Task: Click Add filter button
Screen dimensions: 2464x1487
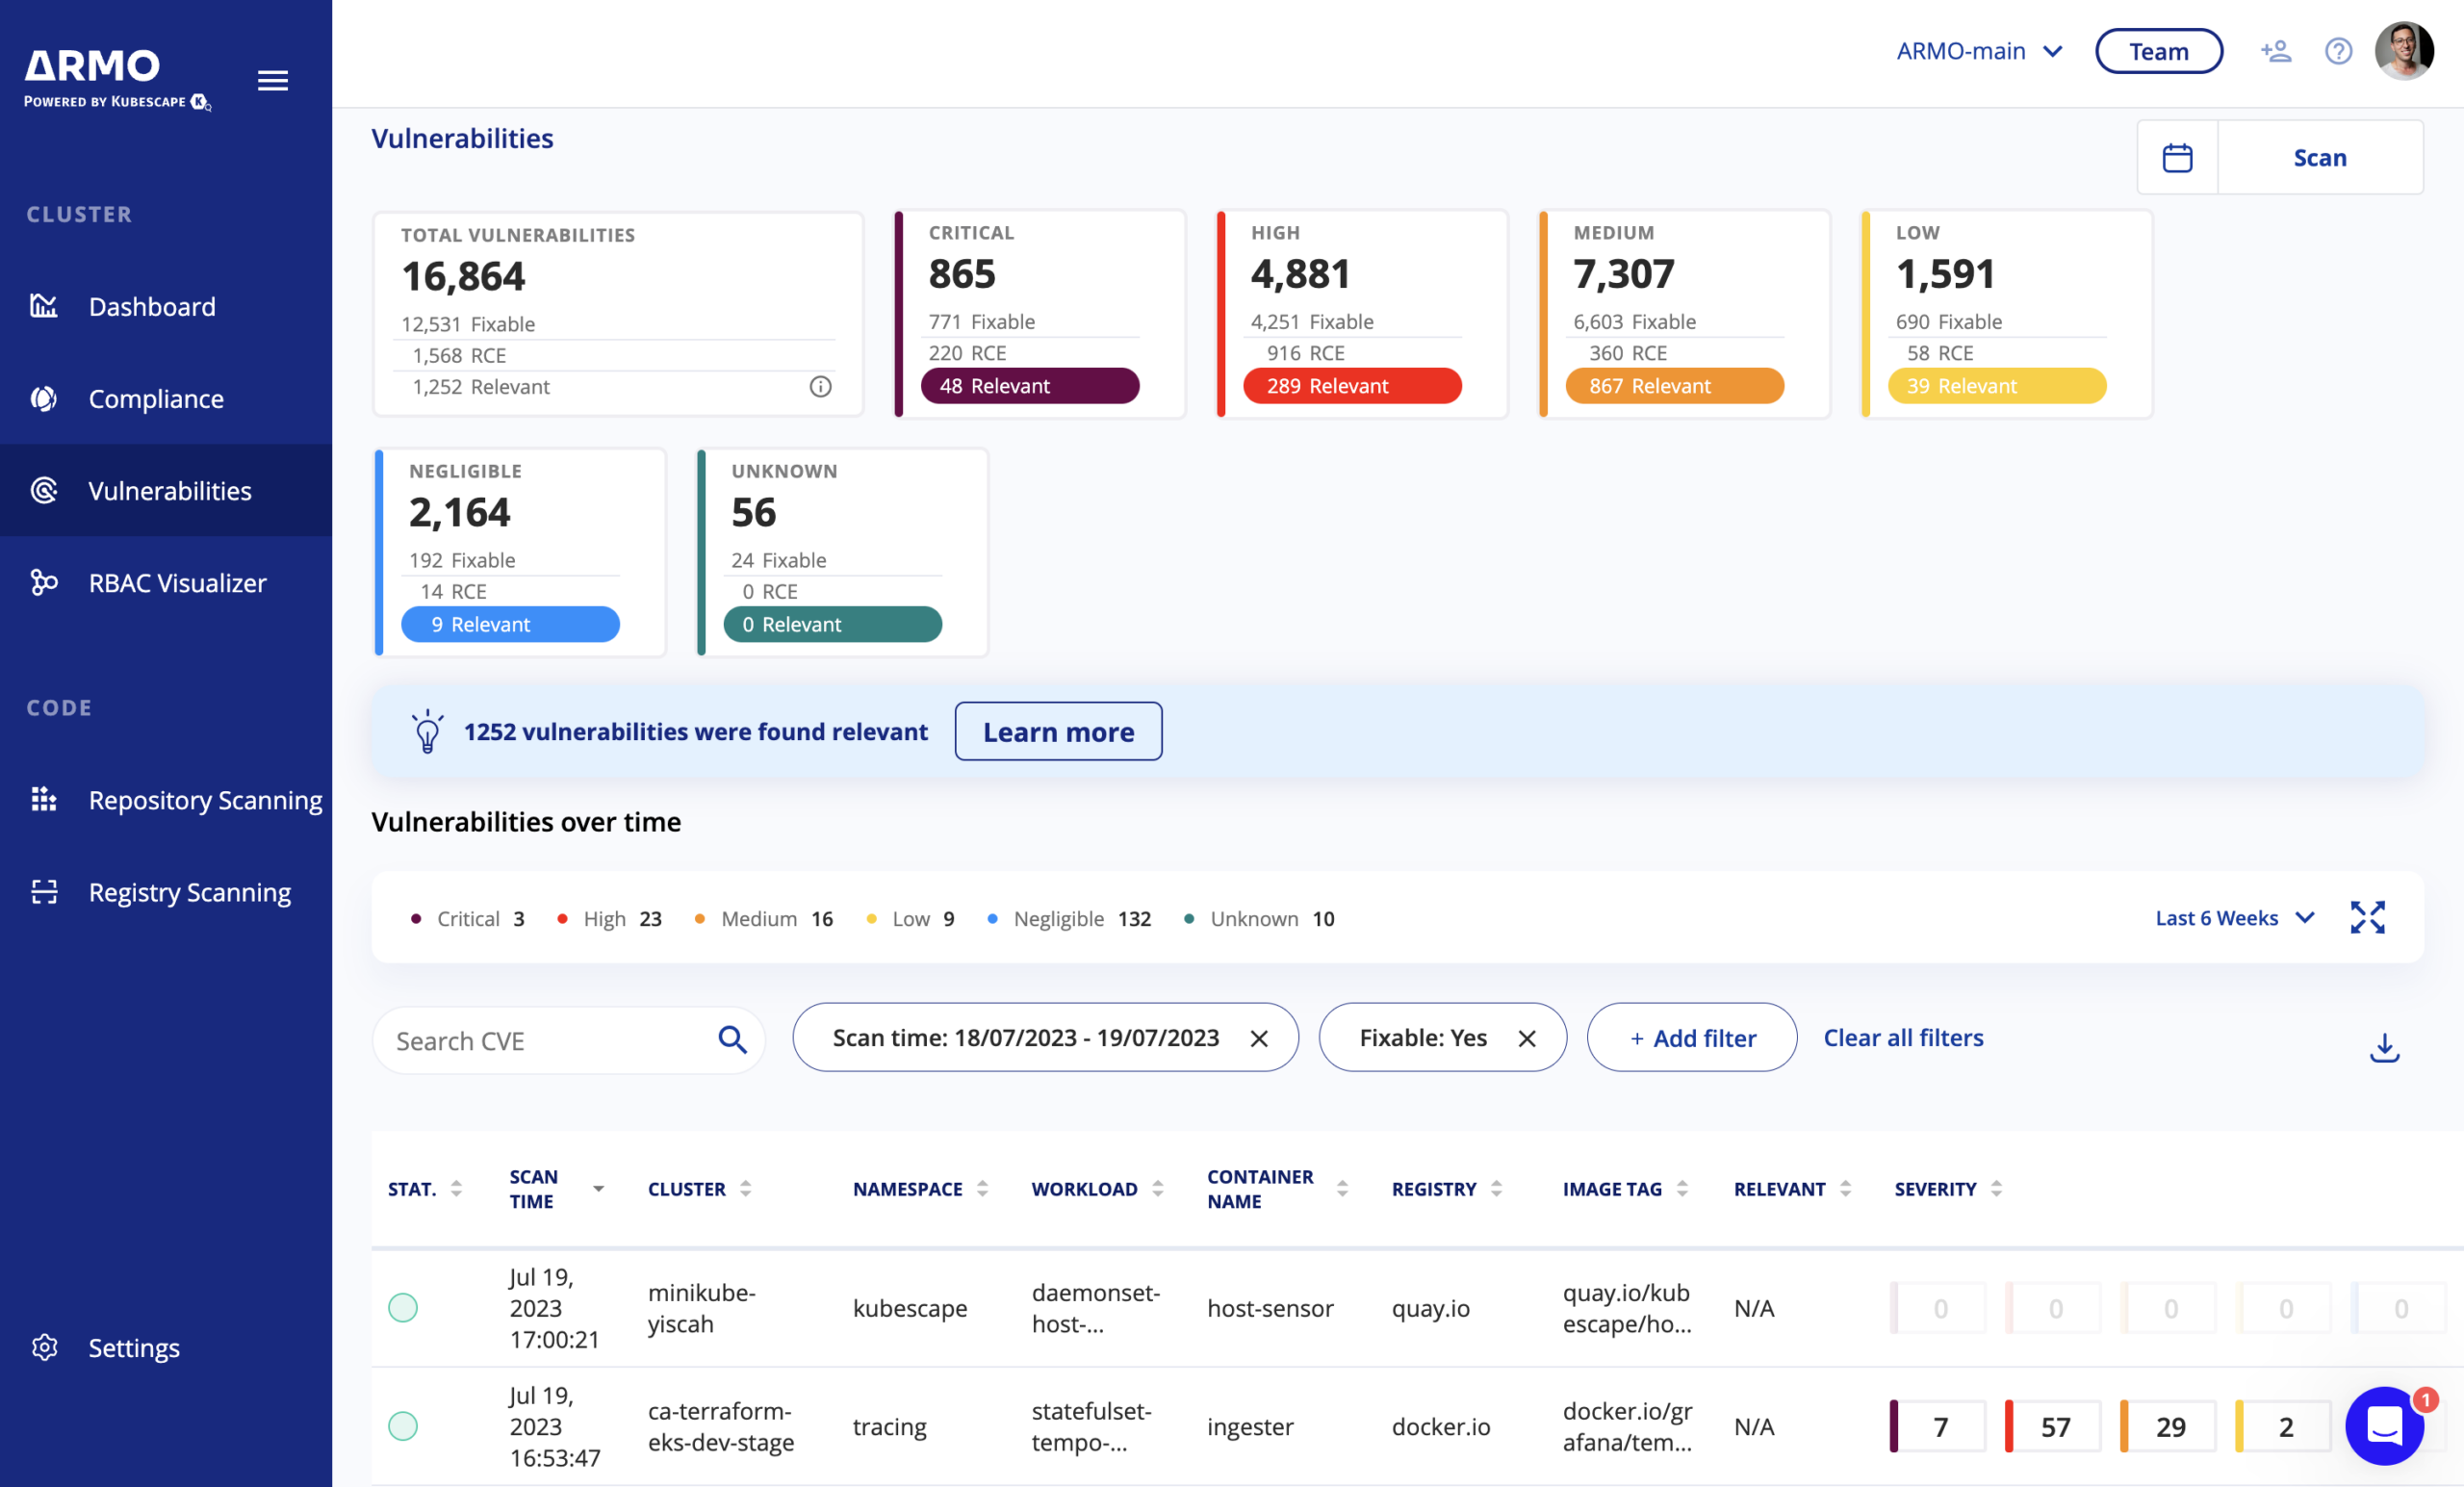Action: pyautogui.click(x=1691, y=1038)
